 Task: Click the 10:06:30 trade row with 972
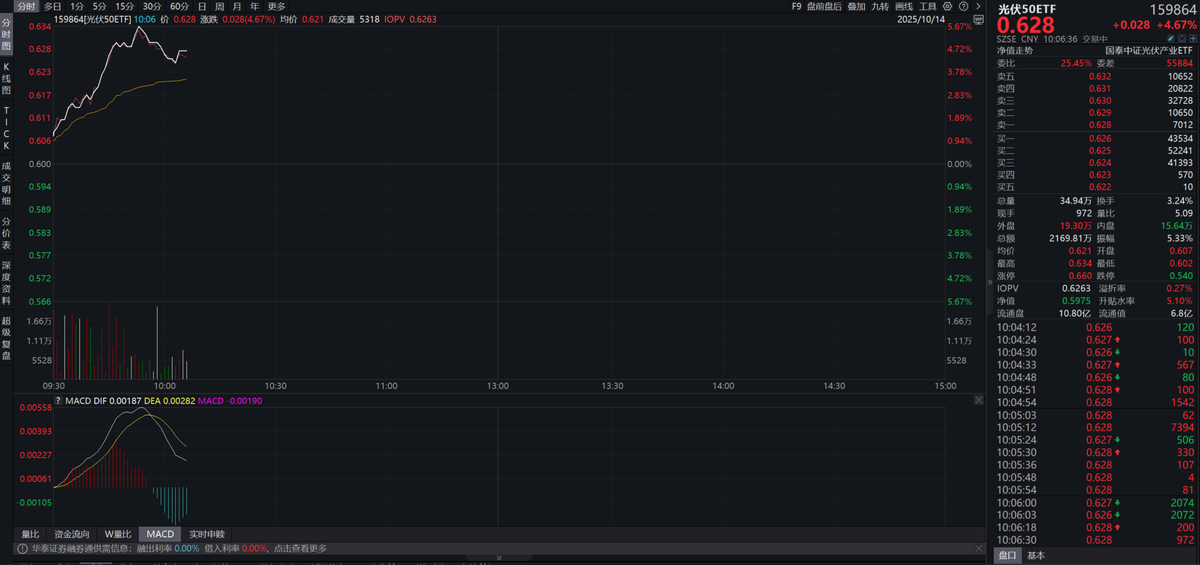(x=1095, y=539)
